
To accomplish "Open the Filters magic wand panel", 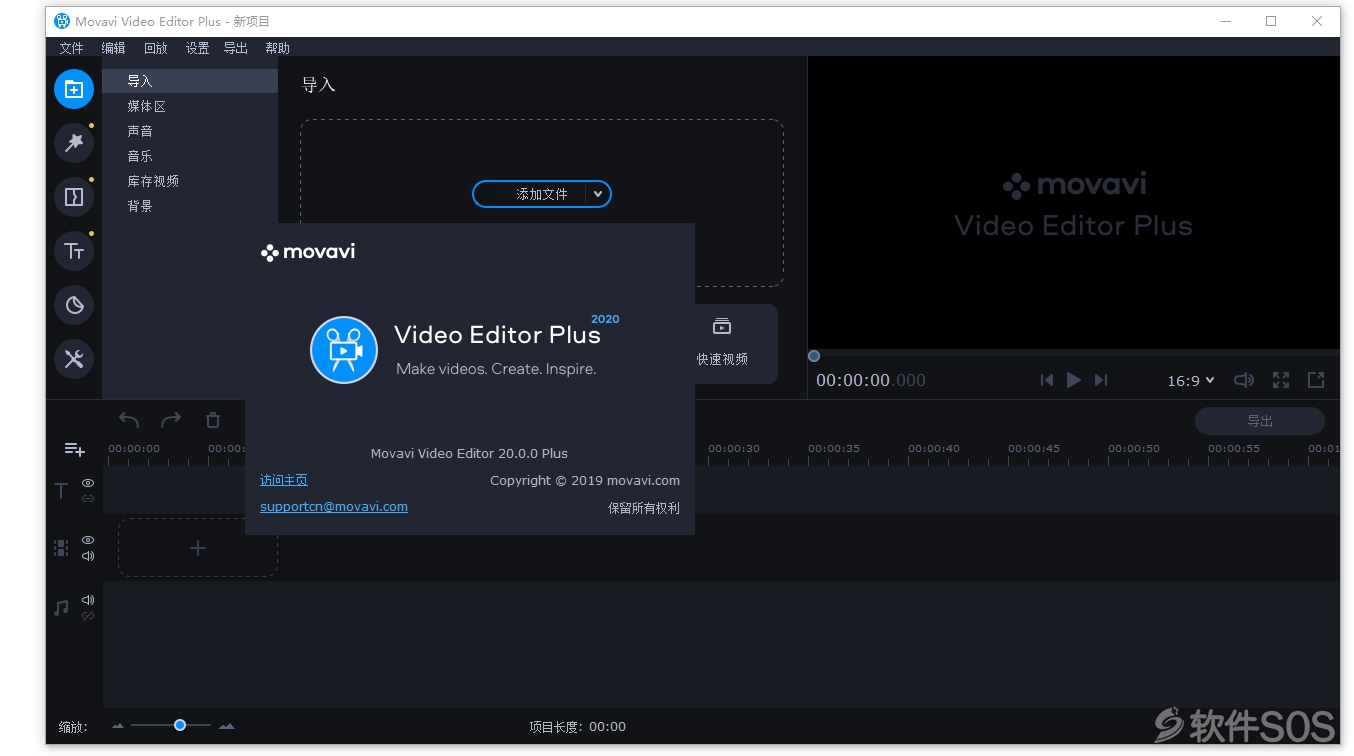I will (x=74, y=143).
